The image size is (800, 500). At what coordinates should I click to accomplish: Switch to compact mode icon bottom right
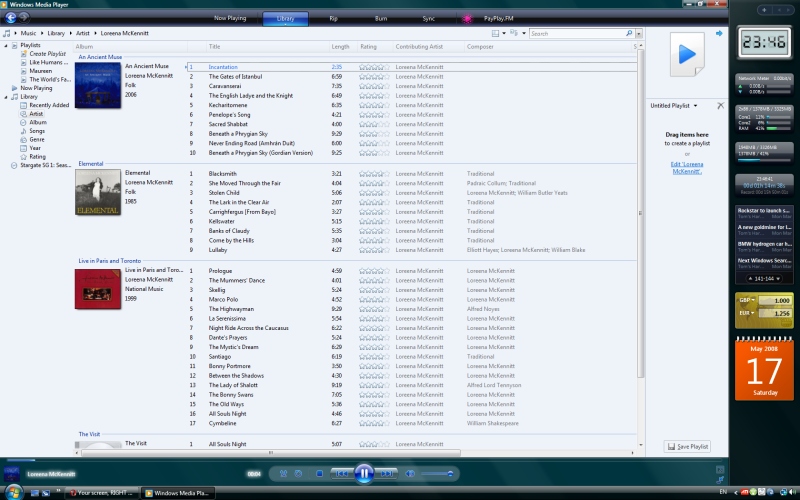[x=720, y=480]
